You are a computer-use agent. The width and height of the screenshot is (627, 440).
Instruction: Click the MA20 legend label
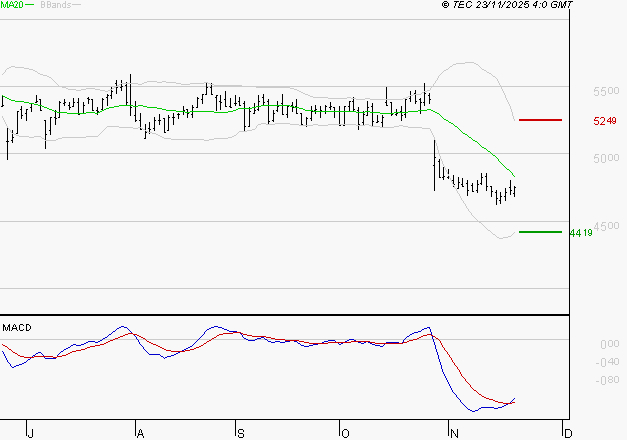12,4
